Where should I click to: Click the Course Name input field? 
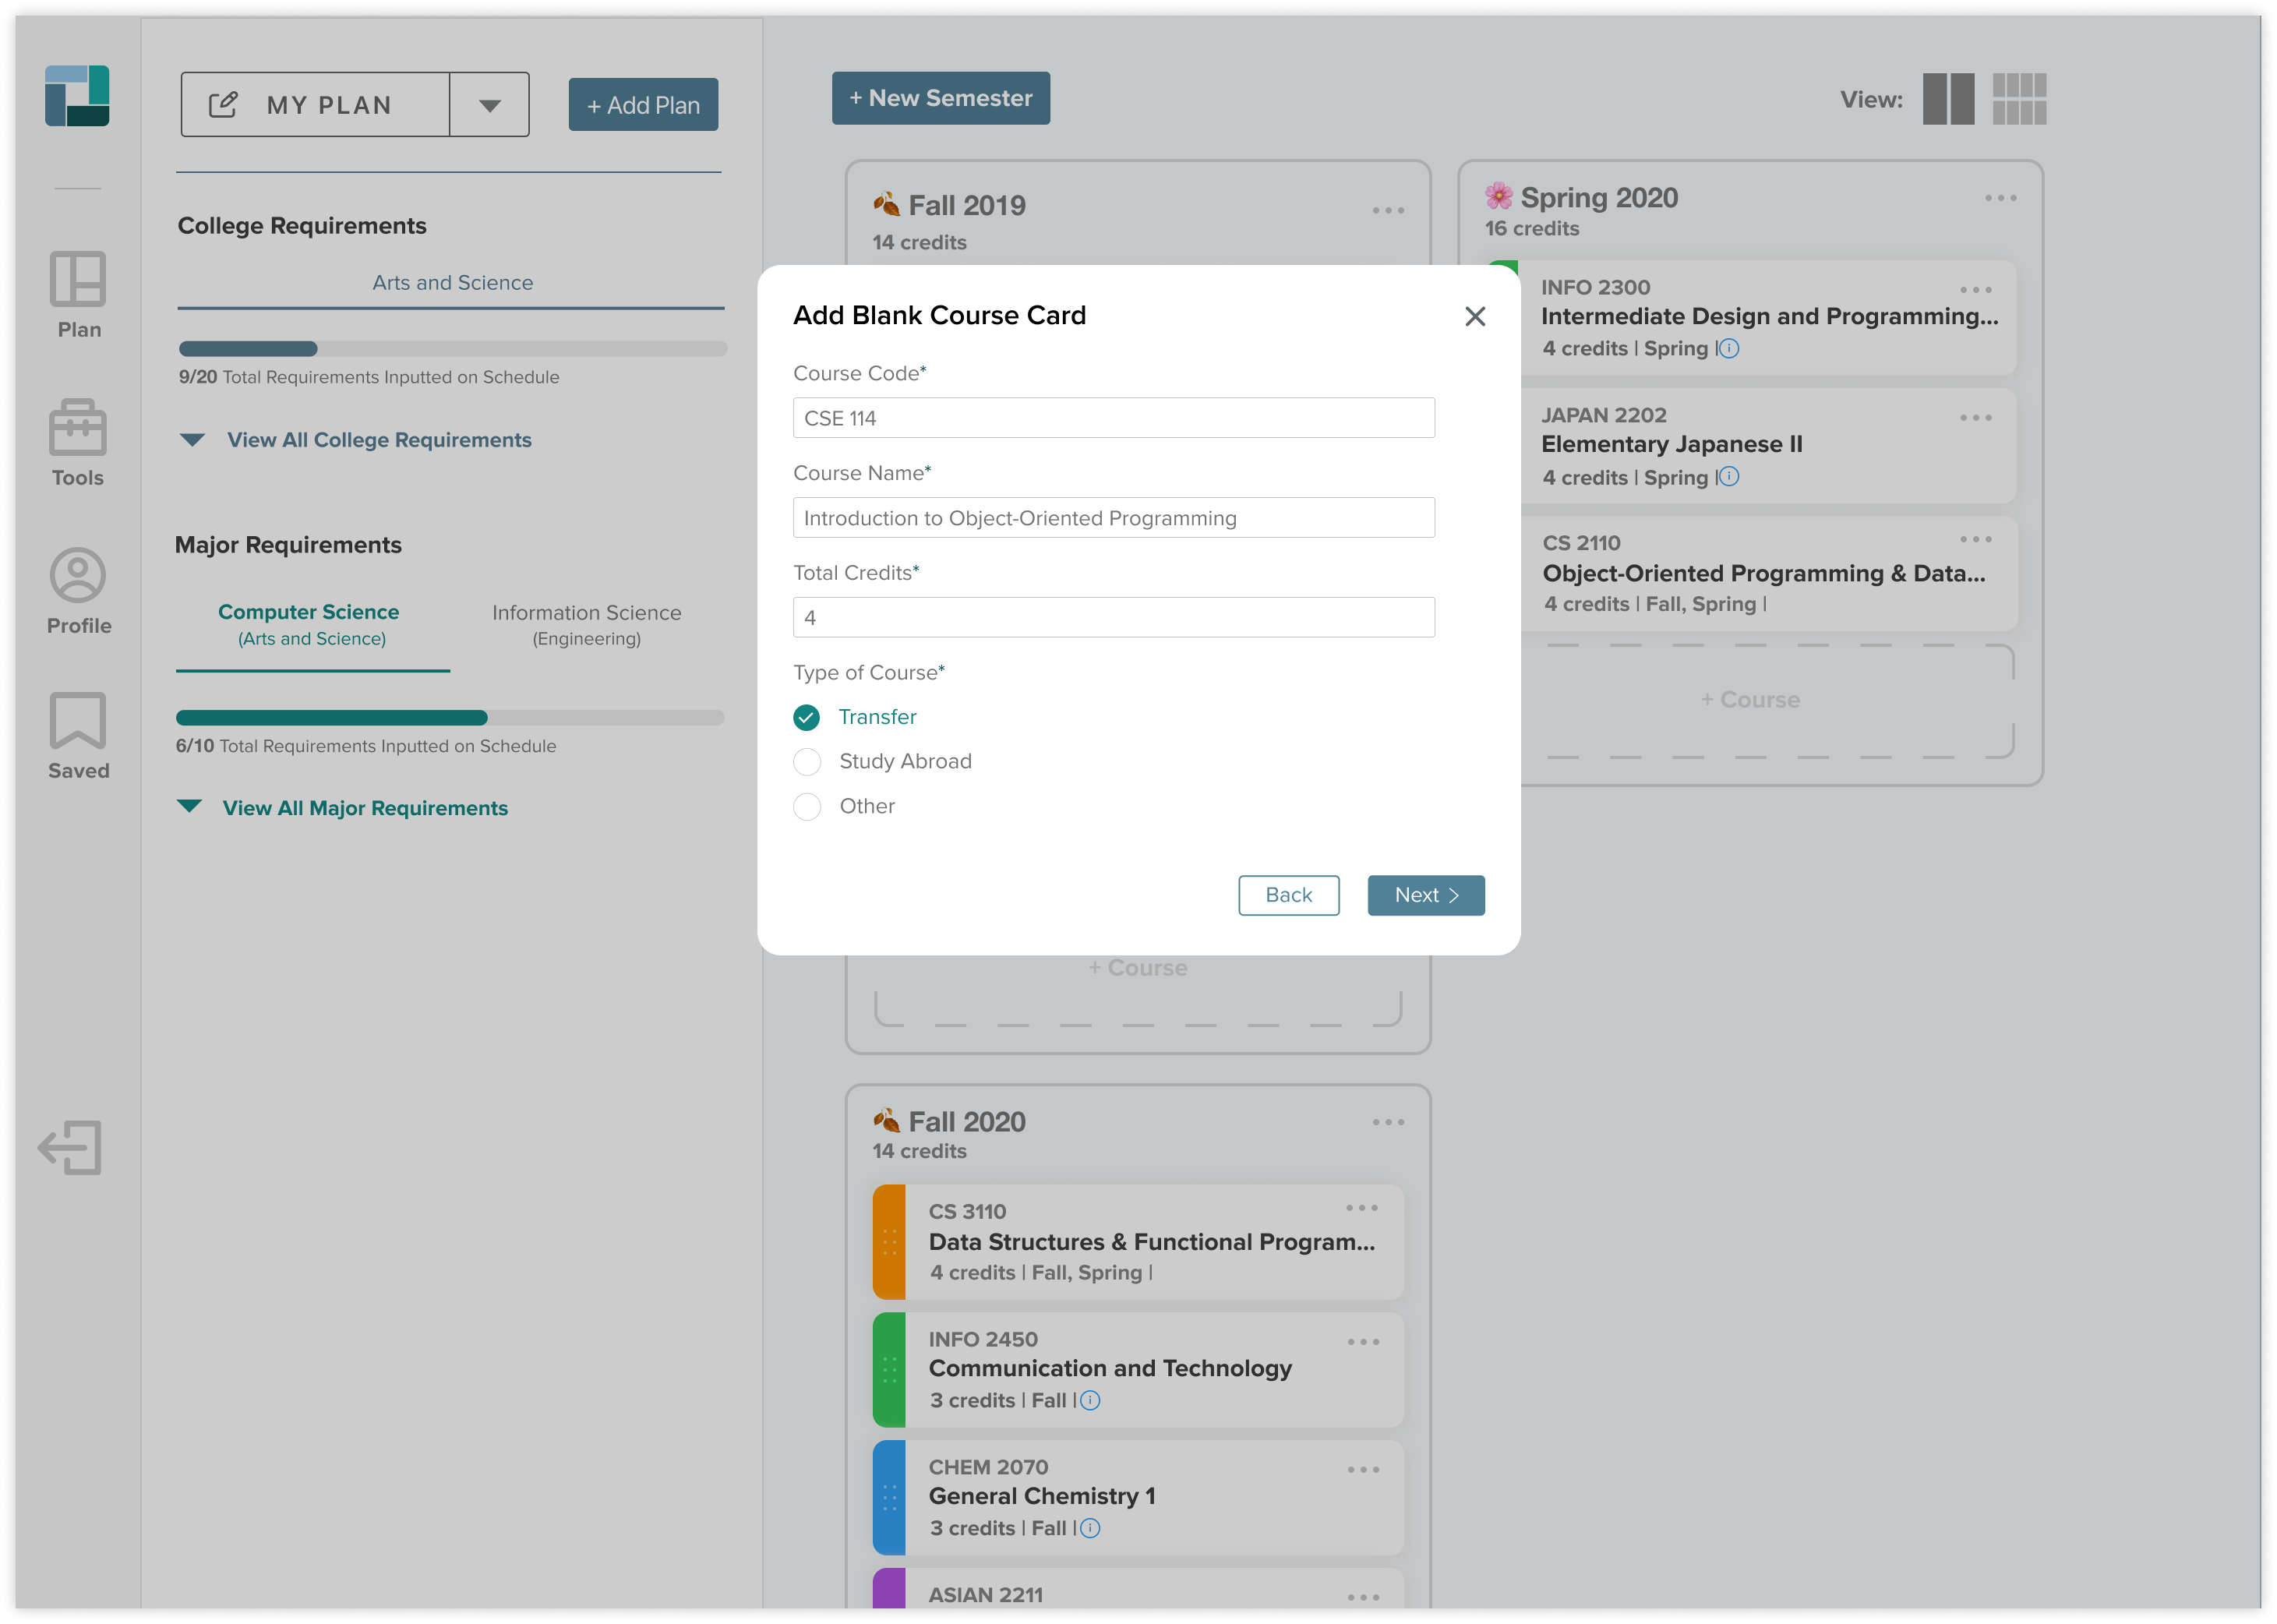coord(1113,518)
